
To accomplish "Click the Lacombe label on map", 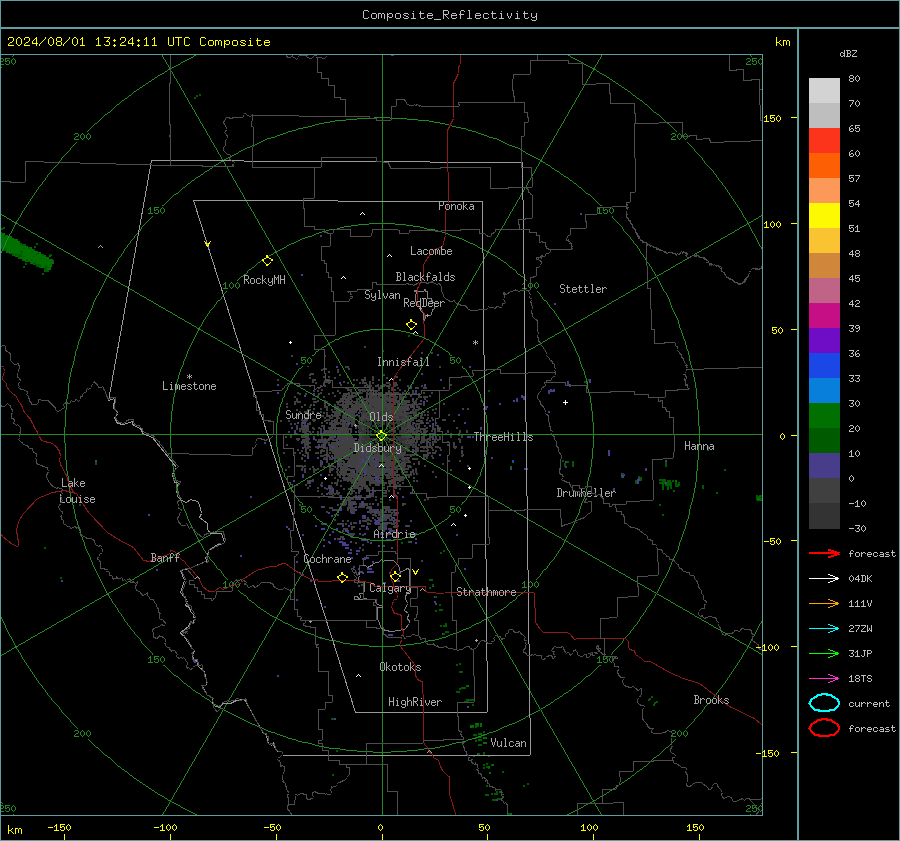I will click(431, 251).
